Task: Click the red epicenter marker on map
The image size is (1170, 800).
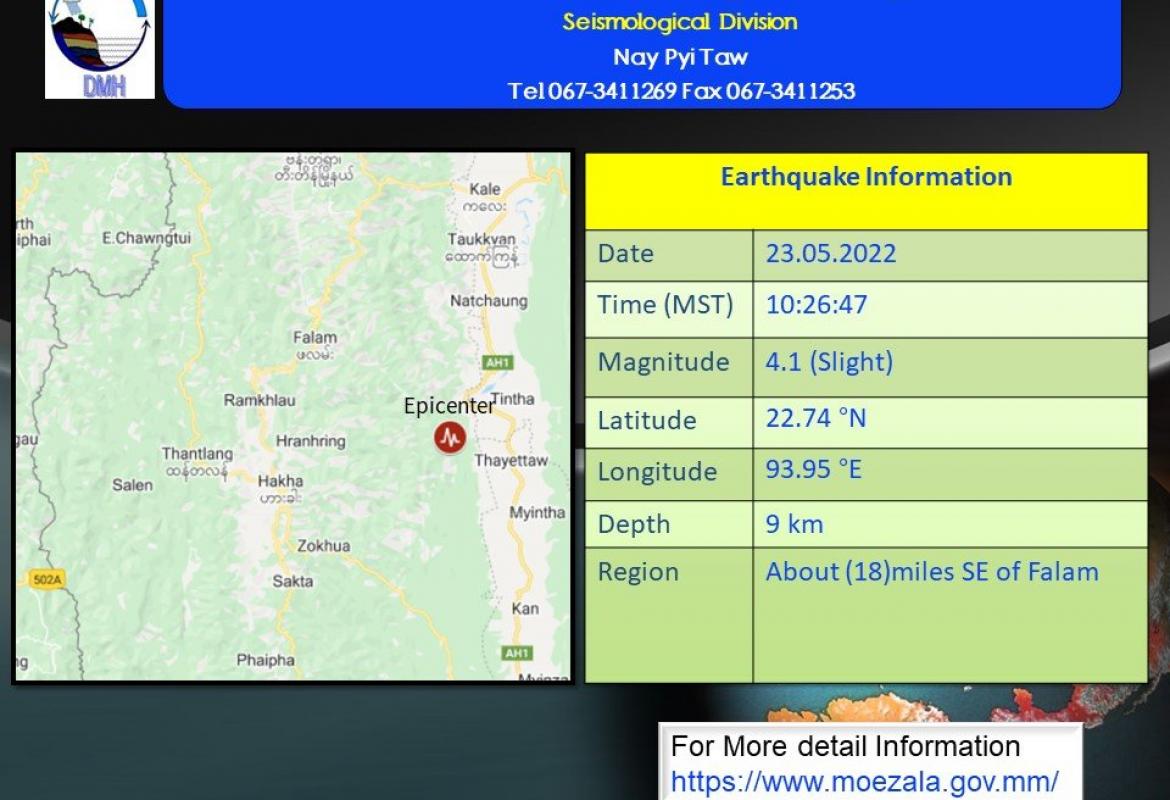Action: pos(450,438)
